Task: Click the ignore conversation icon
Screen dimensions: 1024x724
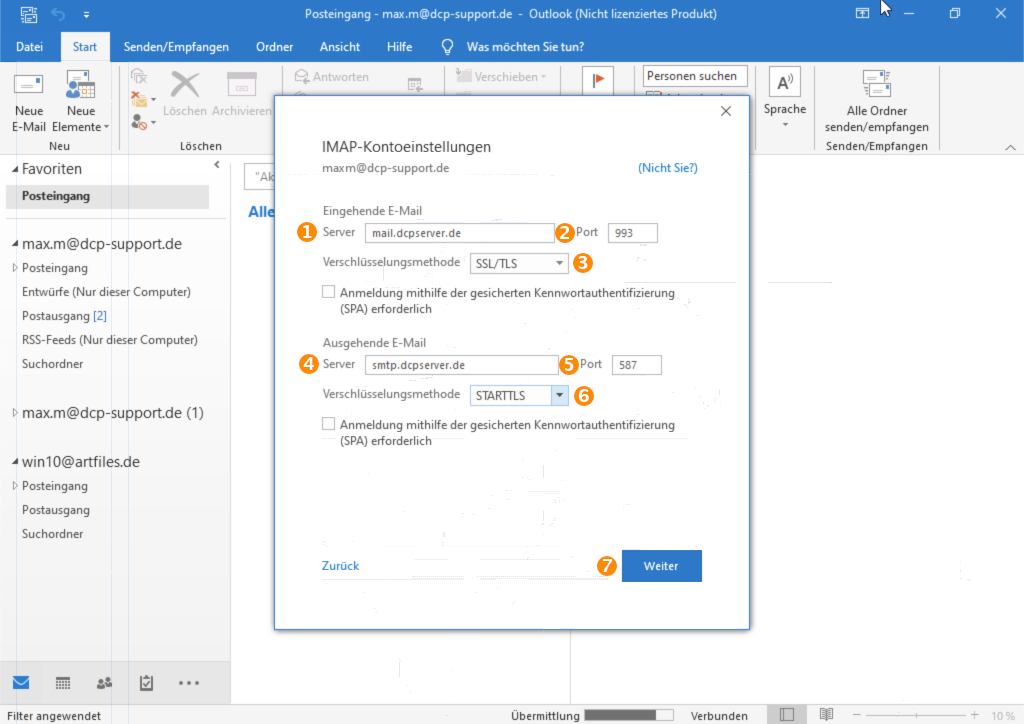Action: [x=138, y=77]
